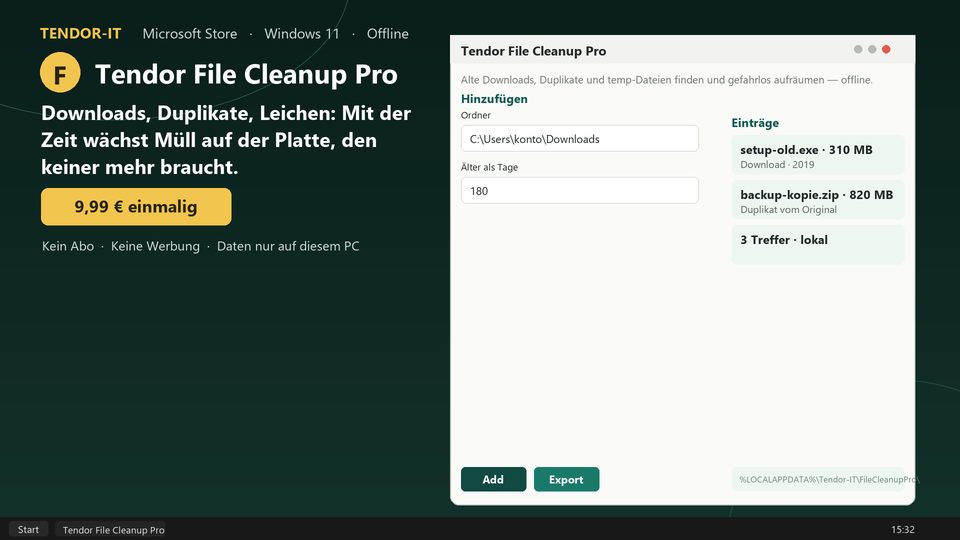
Task: Click Daten nur auf diesem PC text
Action: coord(288,246)
